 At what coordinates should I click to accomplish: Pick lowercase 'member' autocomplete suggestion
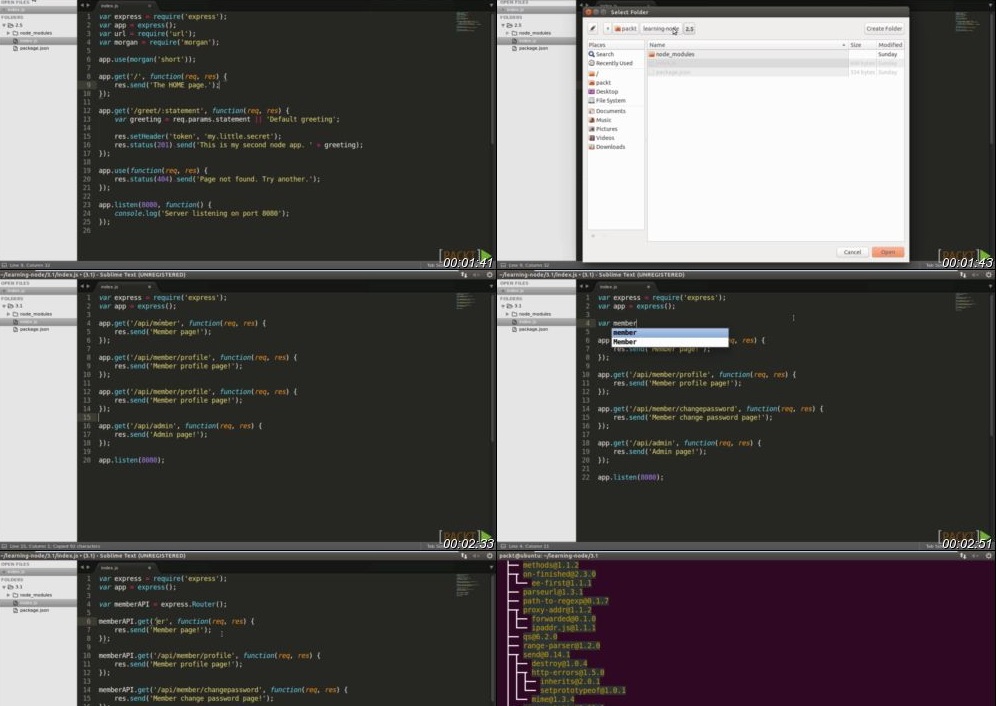pos(625,333)
